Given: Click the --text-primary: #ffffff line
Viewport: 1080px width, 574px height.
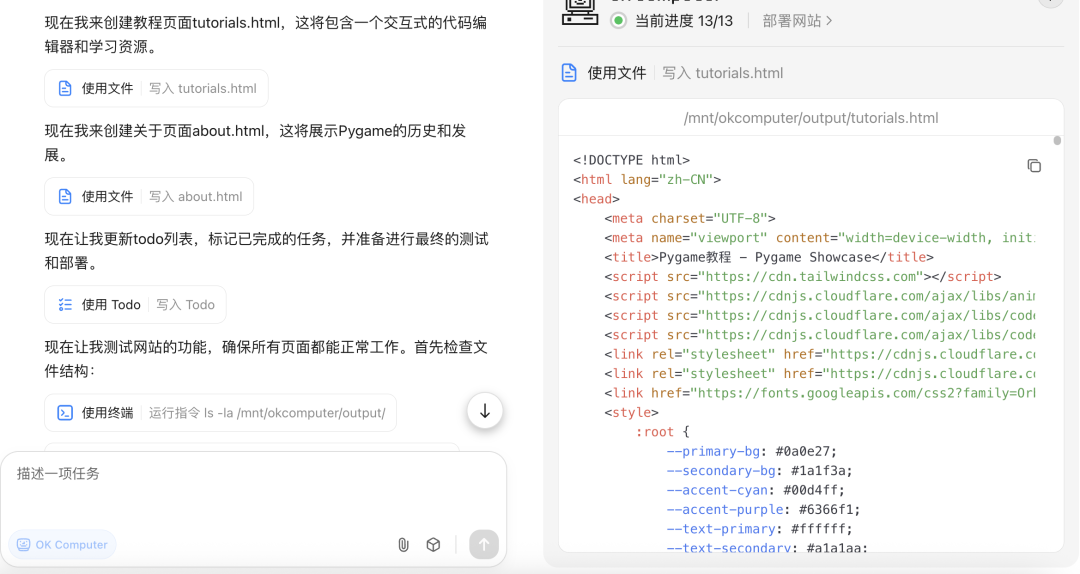Looking at the screenshot, I should tap(759, 529).
